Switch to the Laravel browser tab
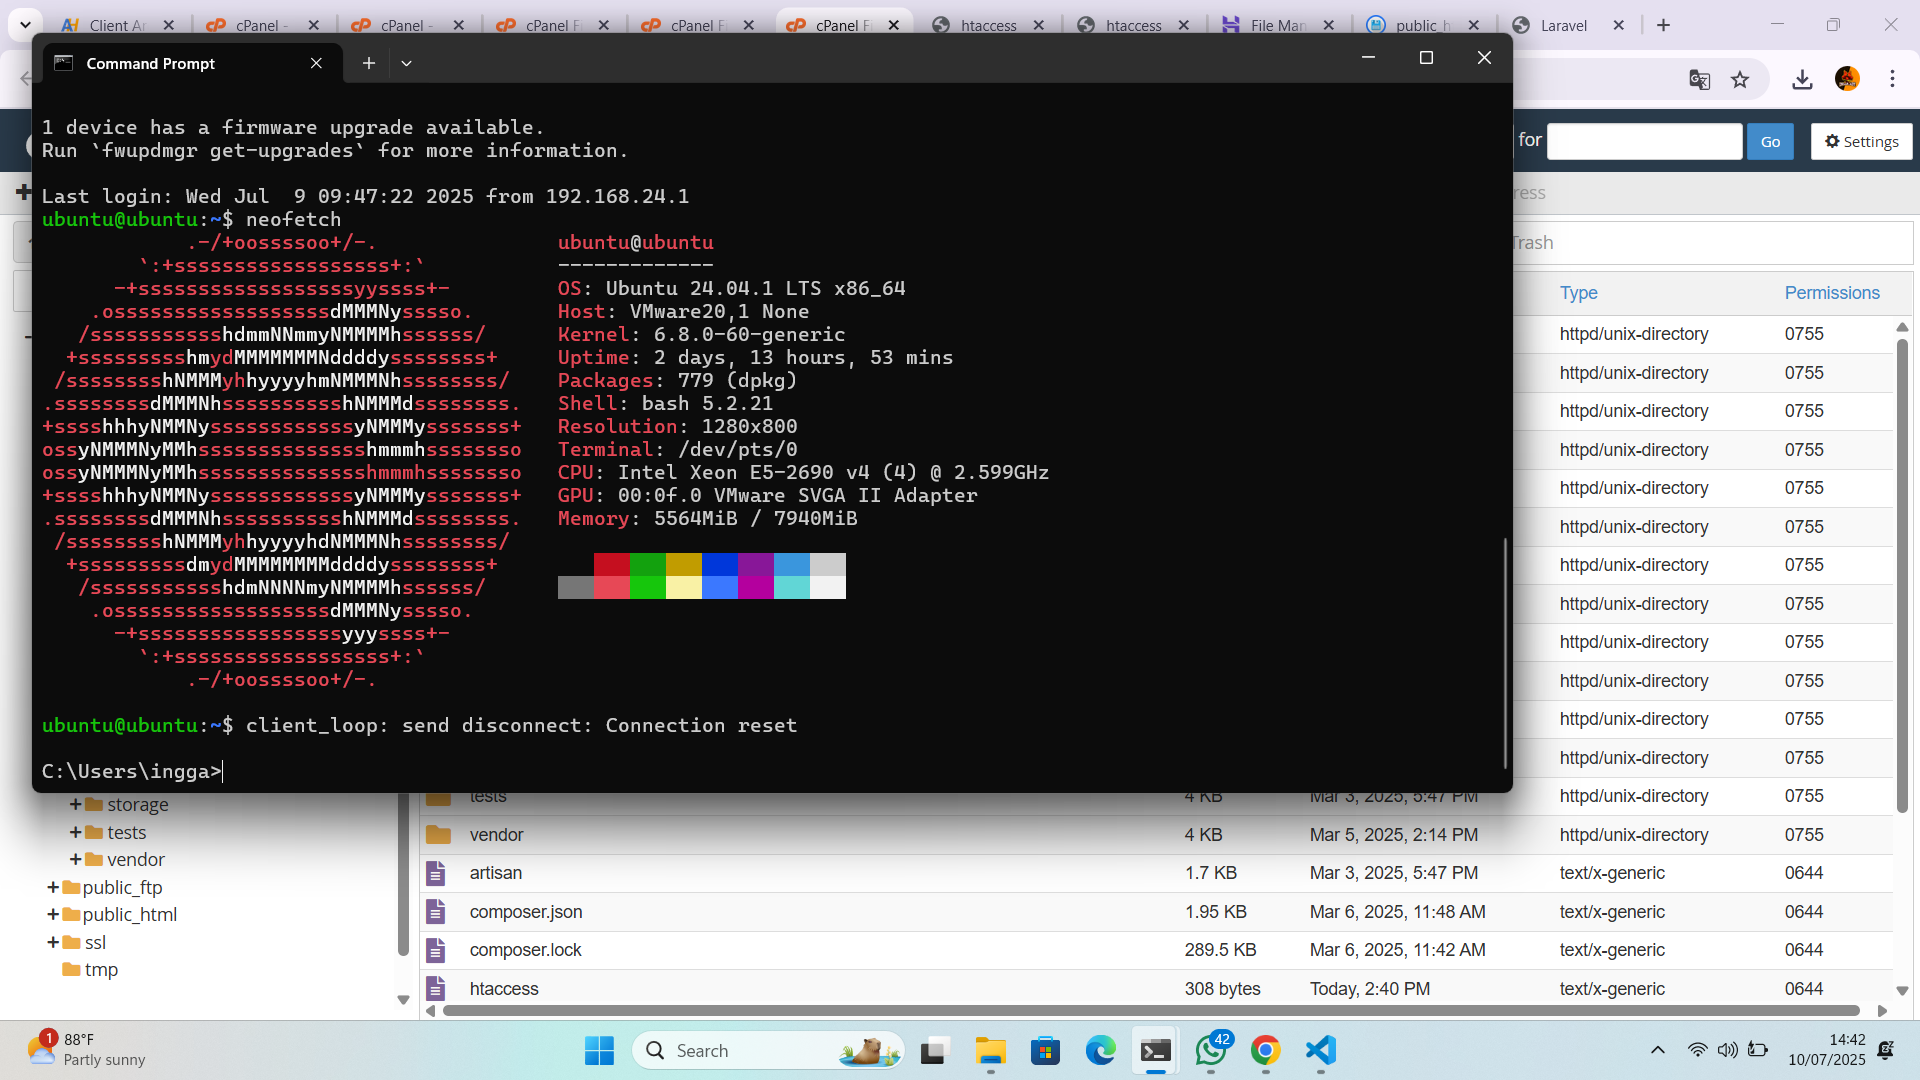The width and height of the screenshot is (1920, 1080). click(x=1567, y=25)
